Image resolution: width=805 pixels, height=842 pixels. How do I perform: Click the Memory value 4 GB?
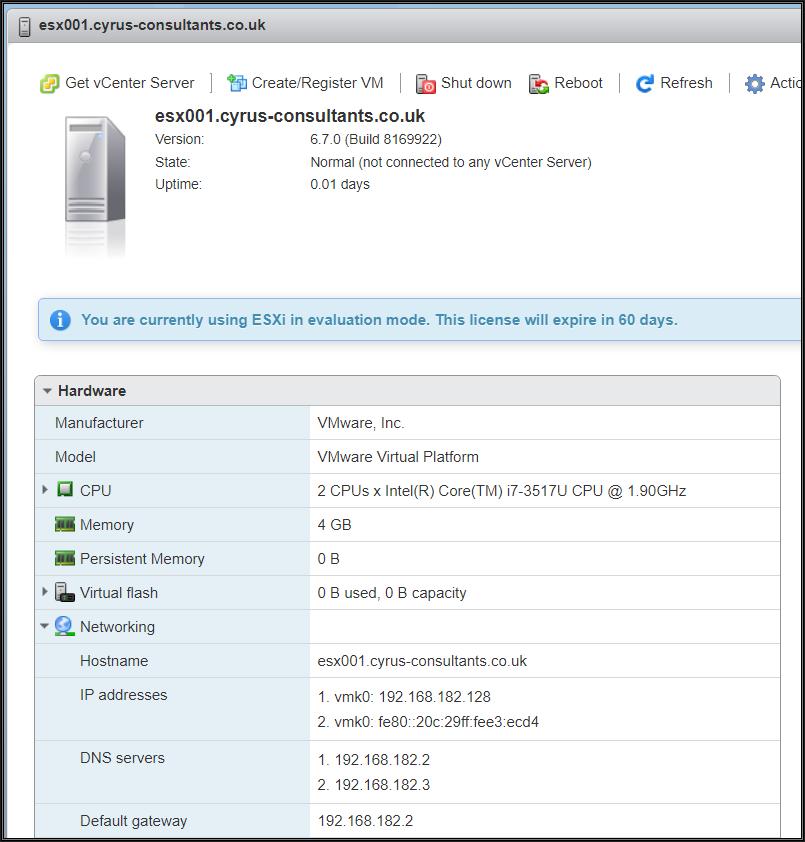pos(335,525)
